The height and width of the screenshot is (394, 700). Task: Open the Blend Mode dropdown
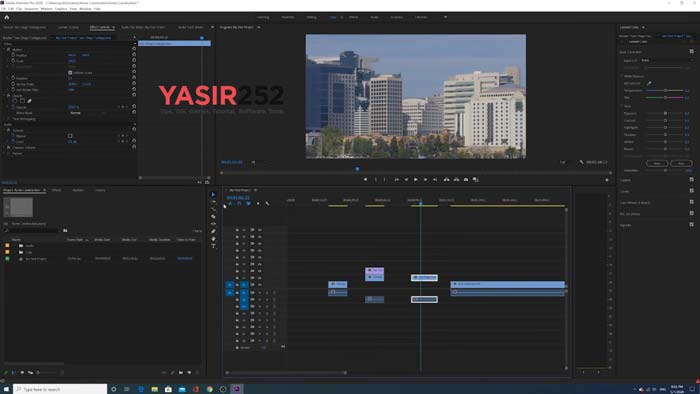point(88,113)
